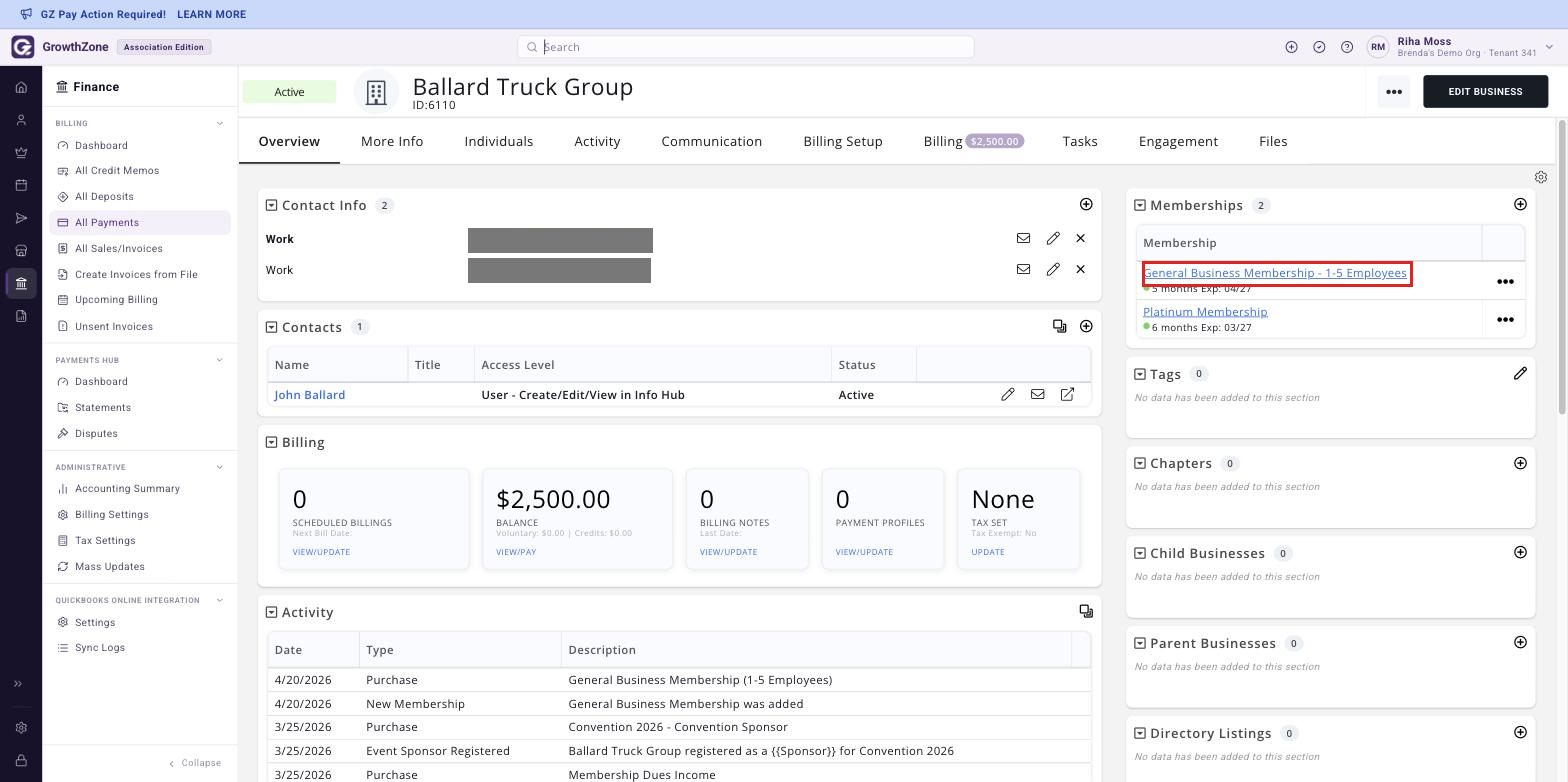Viewport: 1568px width, 782px height.
Task: Open quick add plus in header
Action: (1291, 47)
